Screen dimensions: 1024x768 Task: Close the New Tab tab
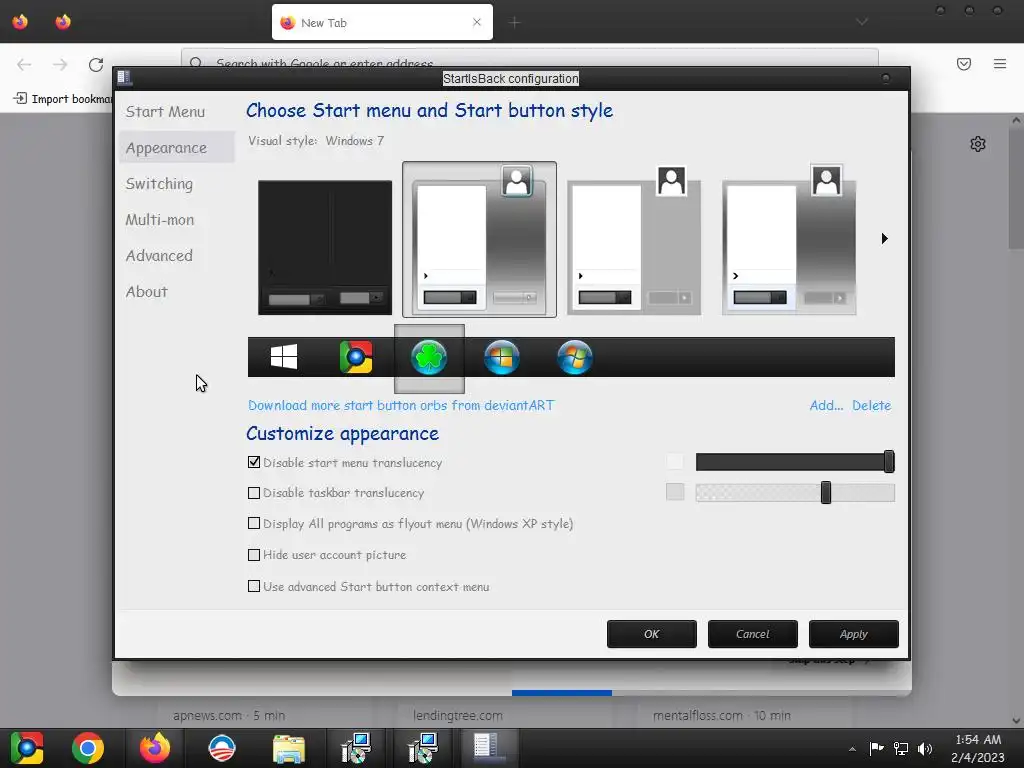477,22
